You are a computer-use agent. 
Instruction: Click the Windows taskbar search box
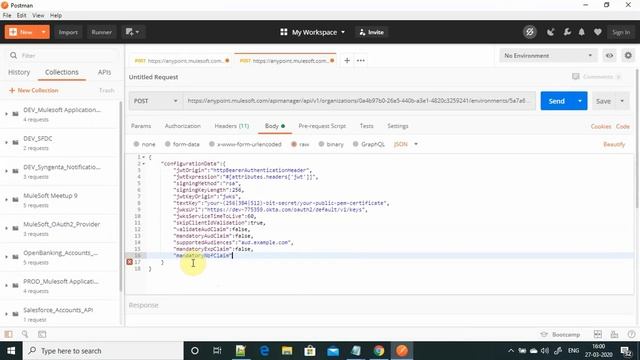103,351
